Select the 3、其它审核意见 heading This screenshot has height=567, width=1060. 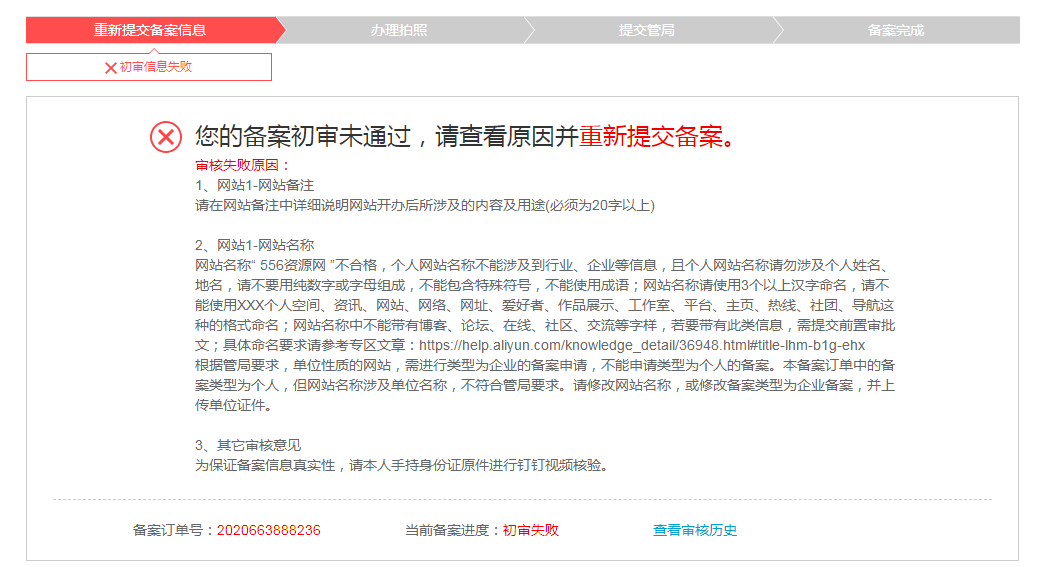tap(248, 445)
